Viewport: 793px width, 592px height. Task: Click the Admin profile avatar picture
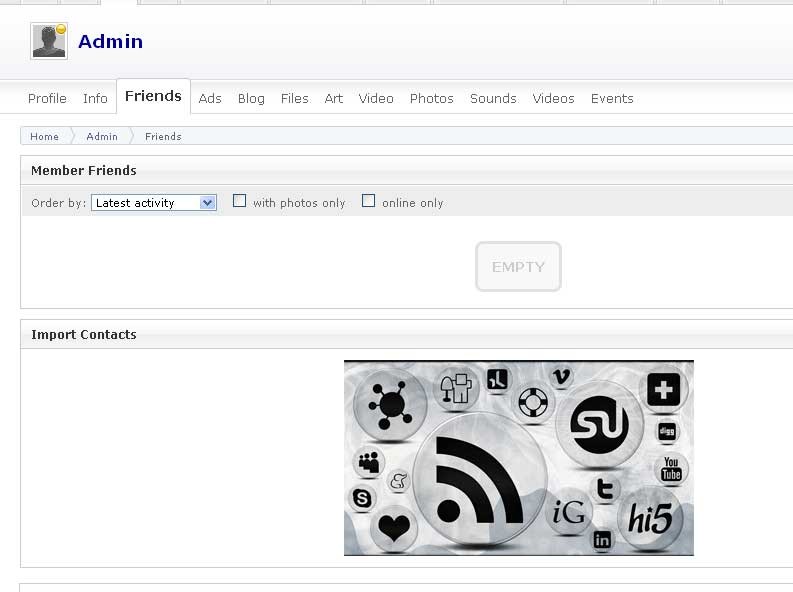[49, 41]
